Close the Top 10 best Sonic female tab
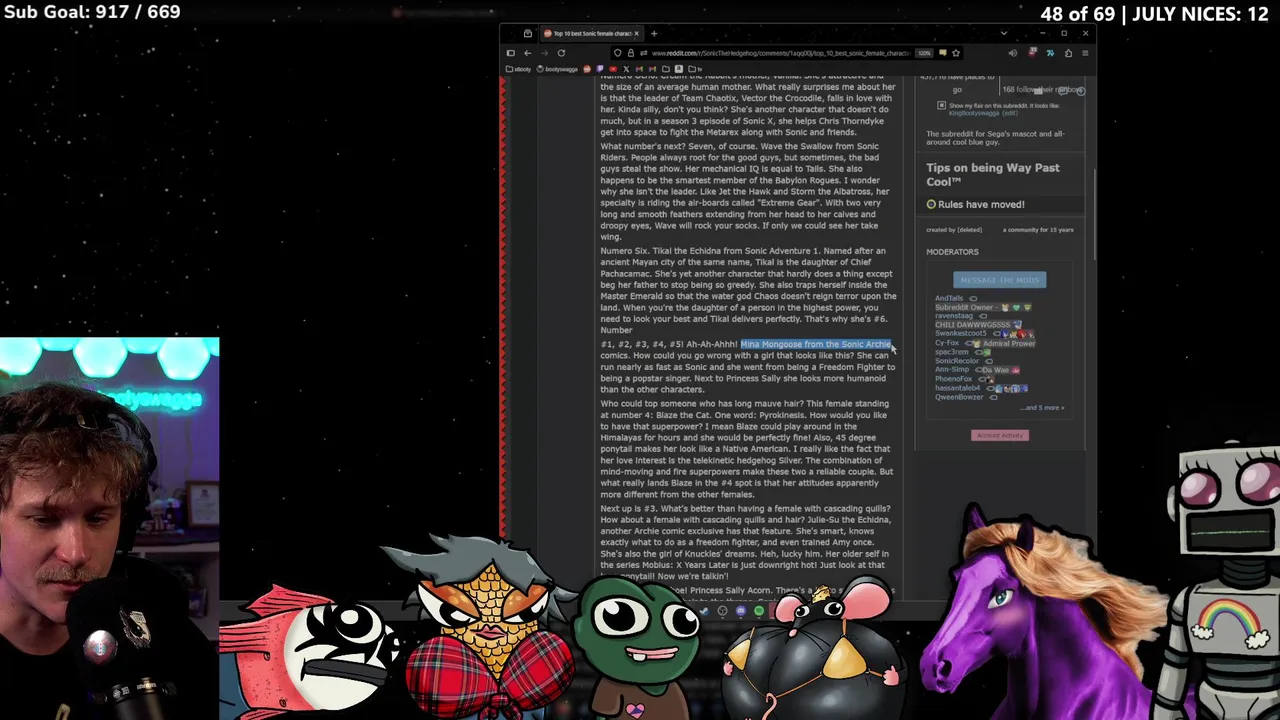Image resolution: width=1280 pixels, height=720 pixels. [636, 33]
